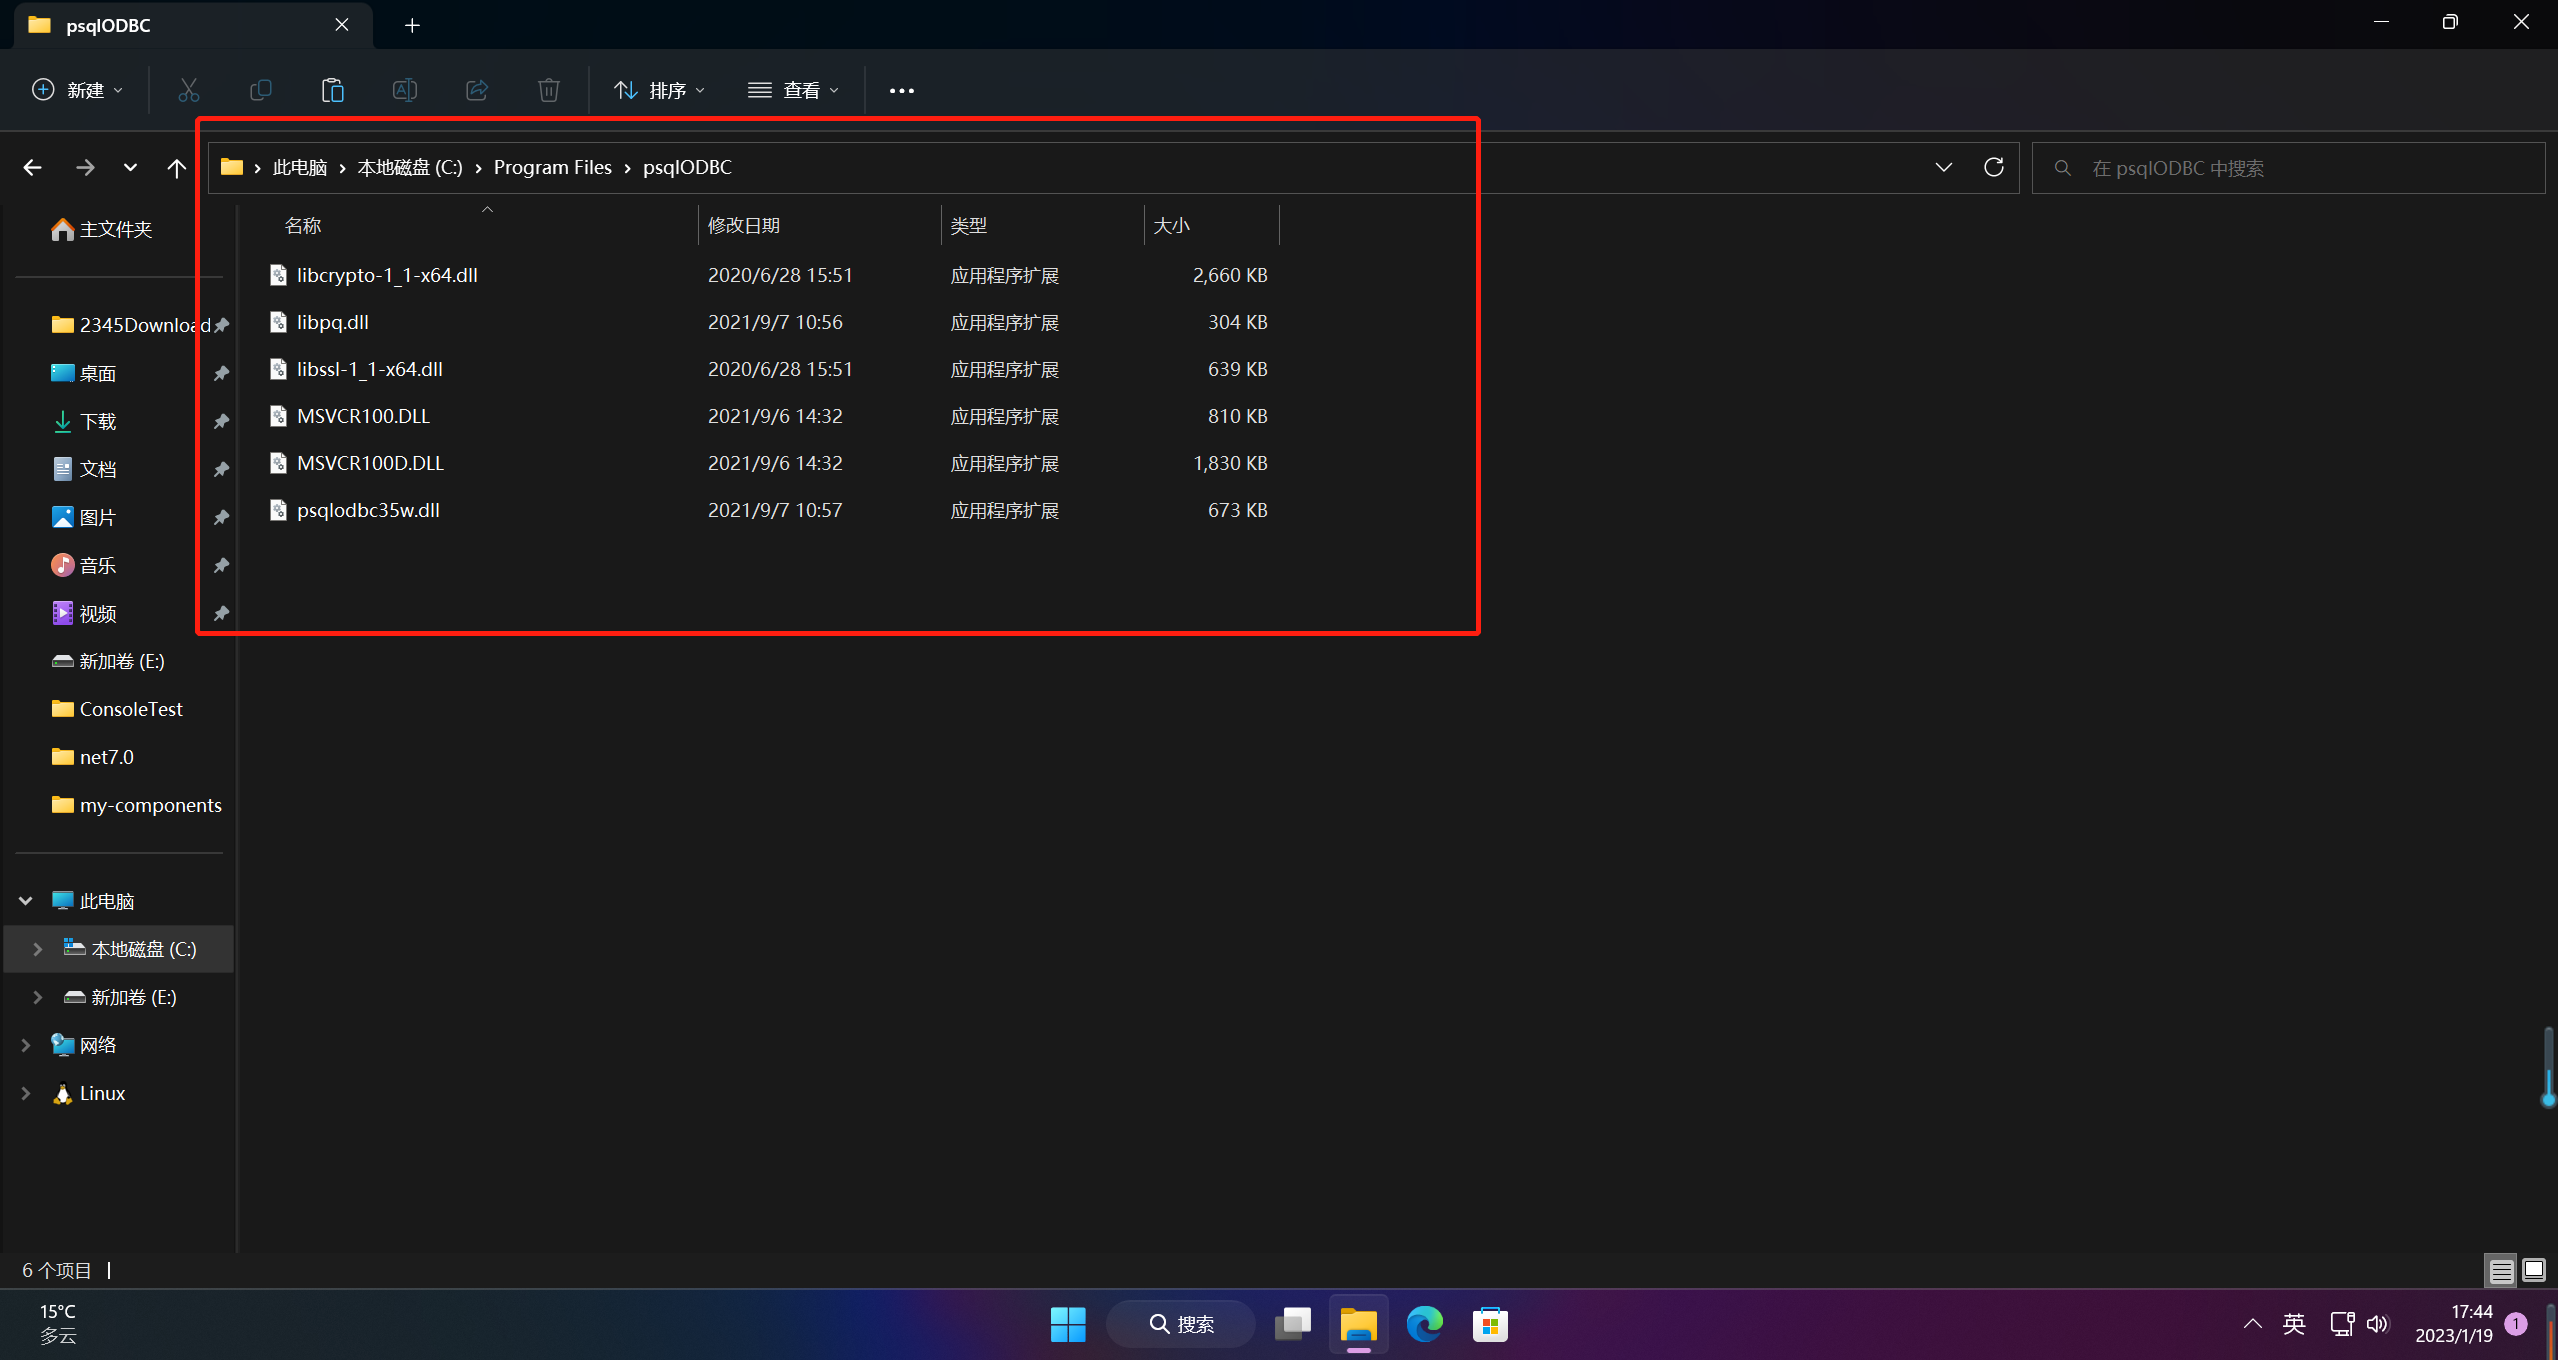Expand 本地磁盘 (C:) tree node
The height and width of the screenshot is (1360, 2558).
click(x=38, y=949)
